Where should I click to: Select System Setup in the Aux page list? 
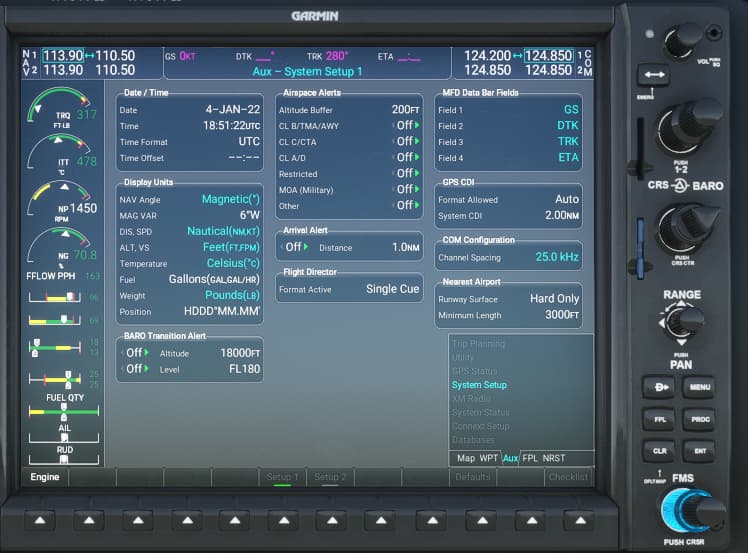[x=479, y=385]
